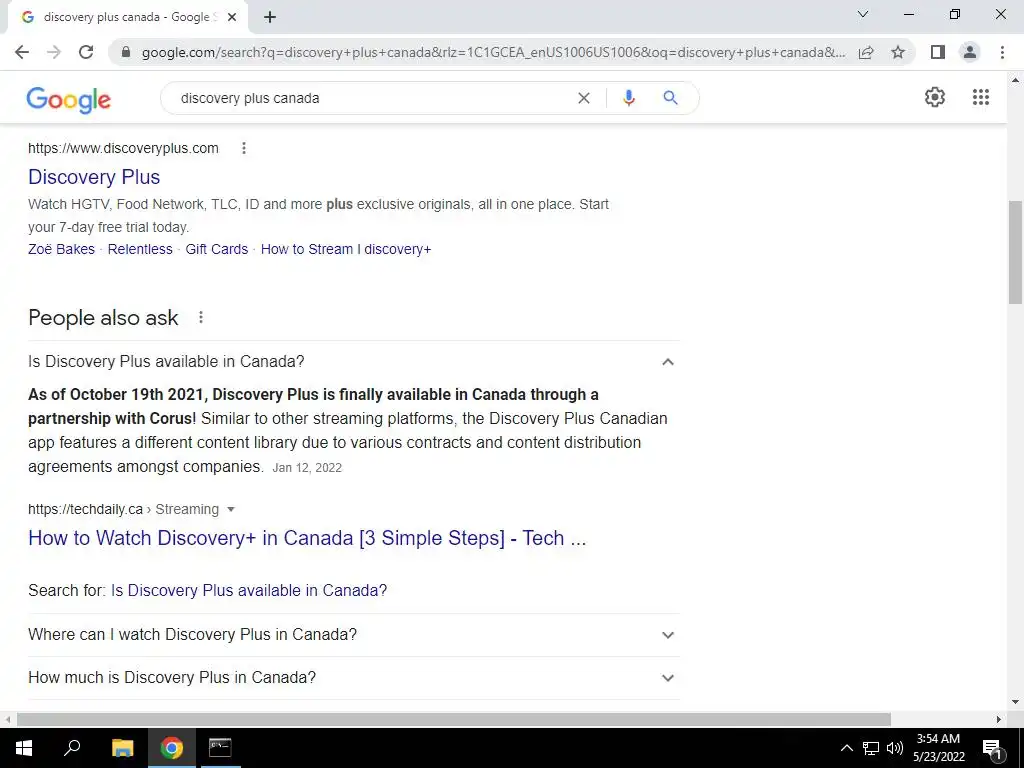Click the vertical scrollbar thumb
This screenshot has width=1024, height=768.
pos(1016,252)
